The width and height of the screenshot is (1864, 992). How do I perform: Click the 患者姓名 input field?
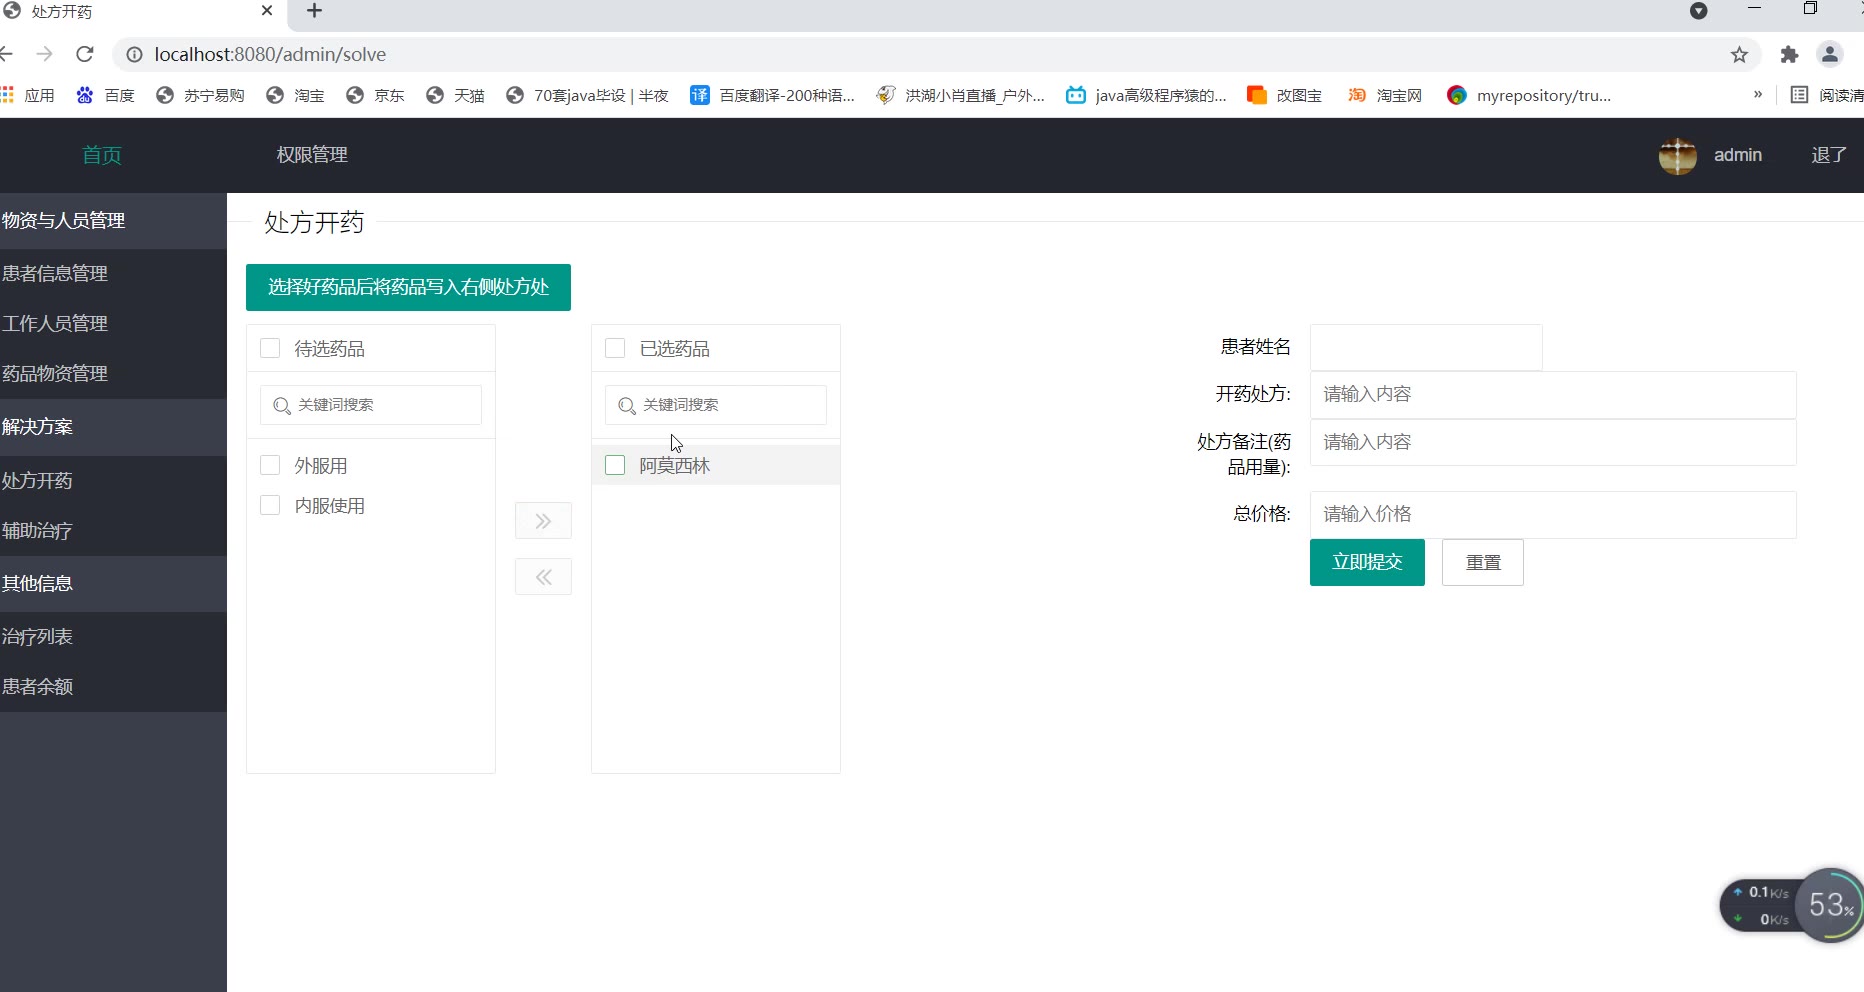click(x=1426, y=347)
